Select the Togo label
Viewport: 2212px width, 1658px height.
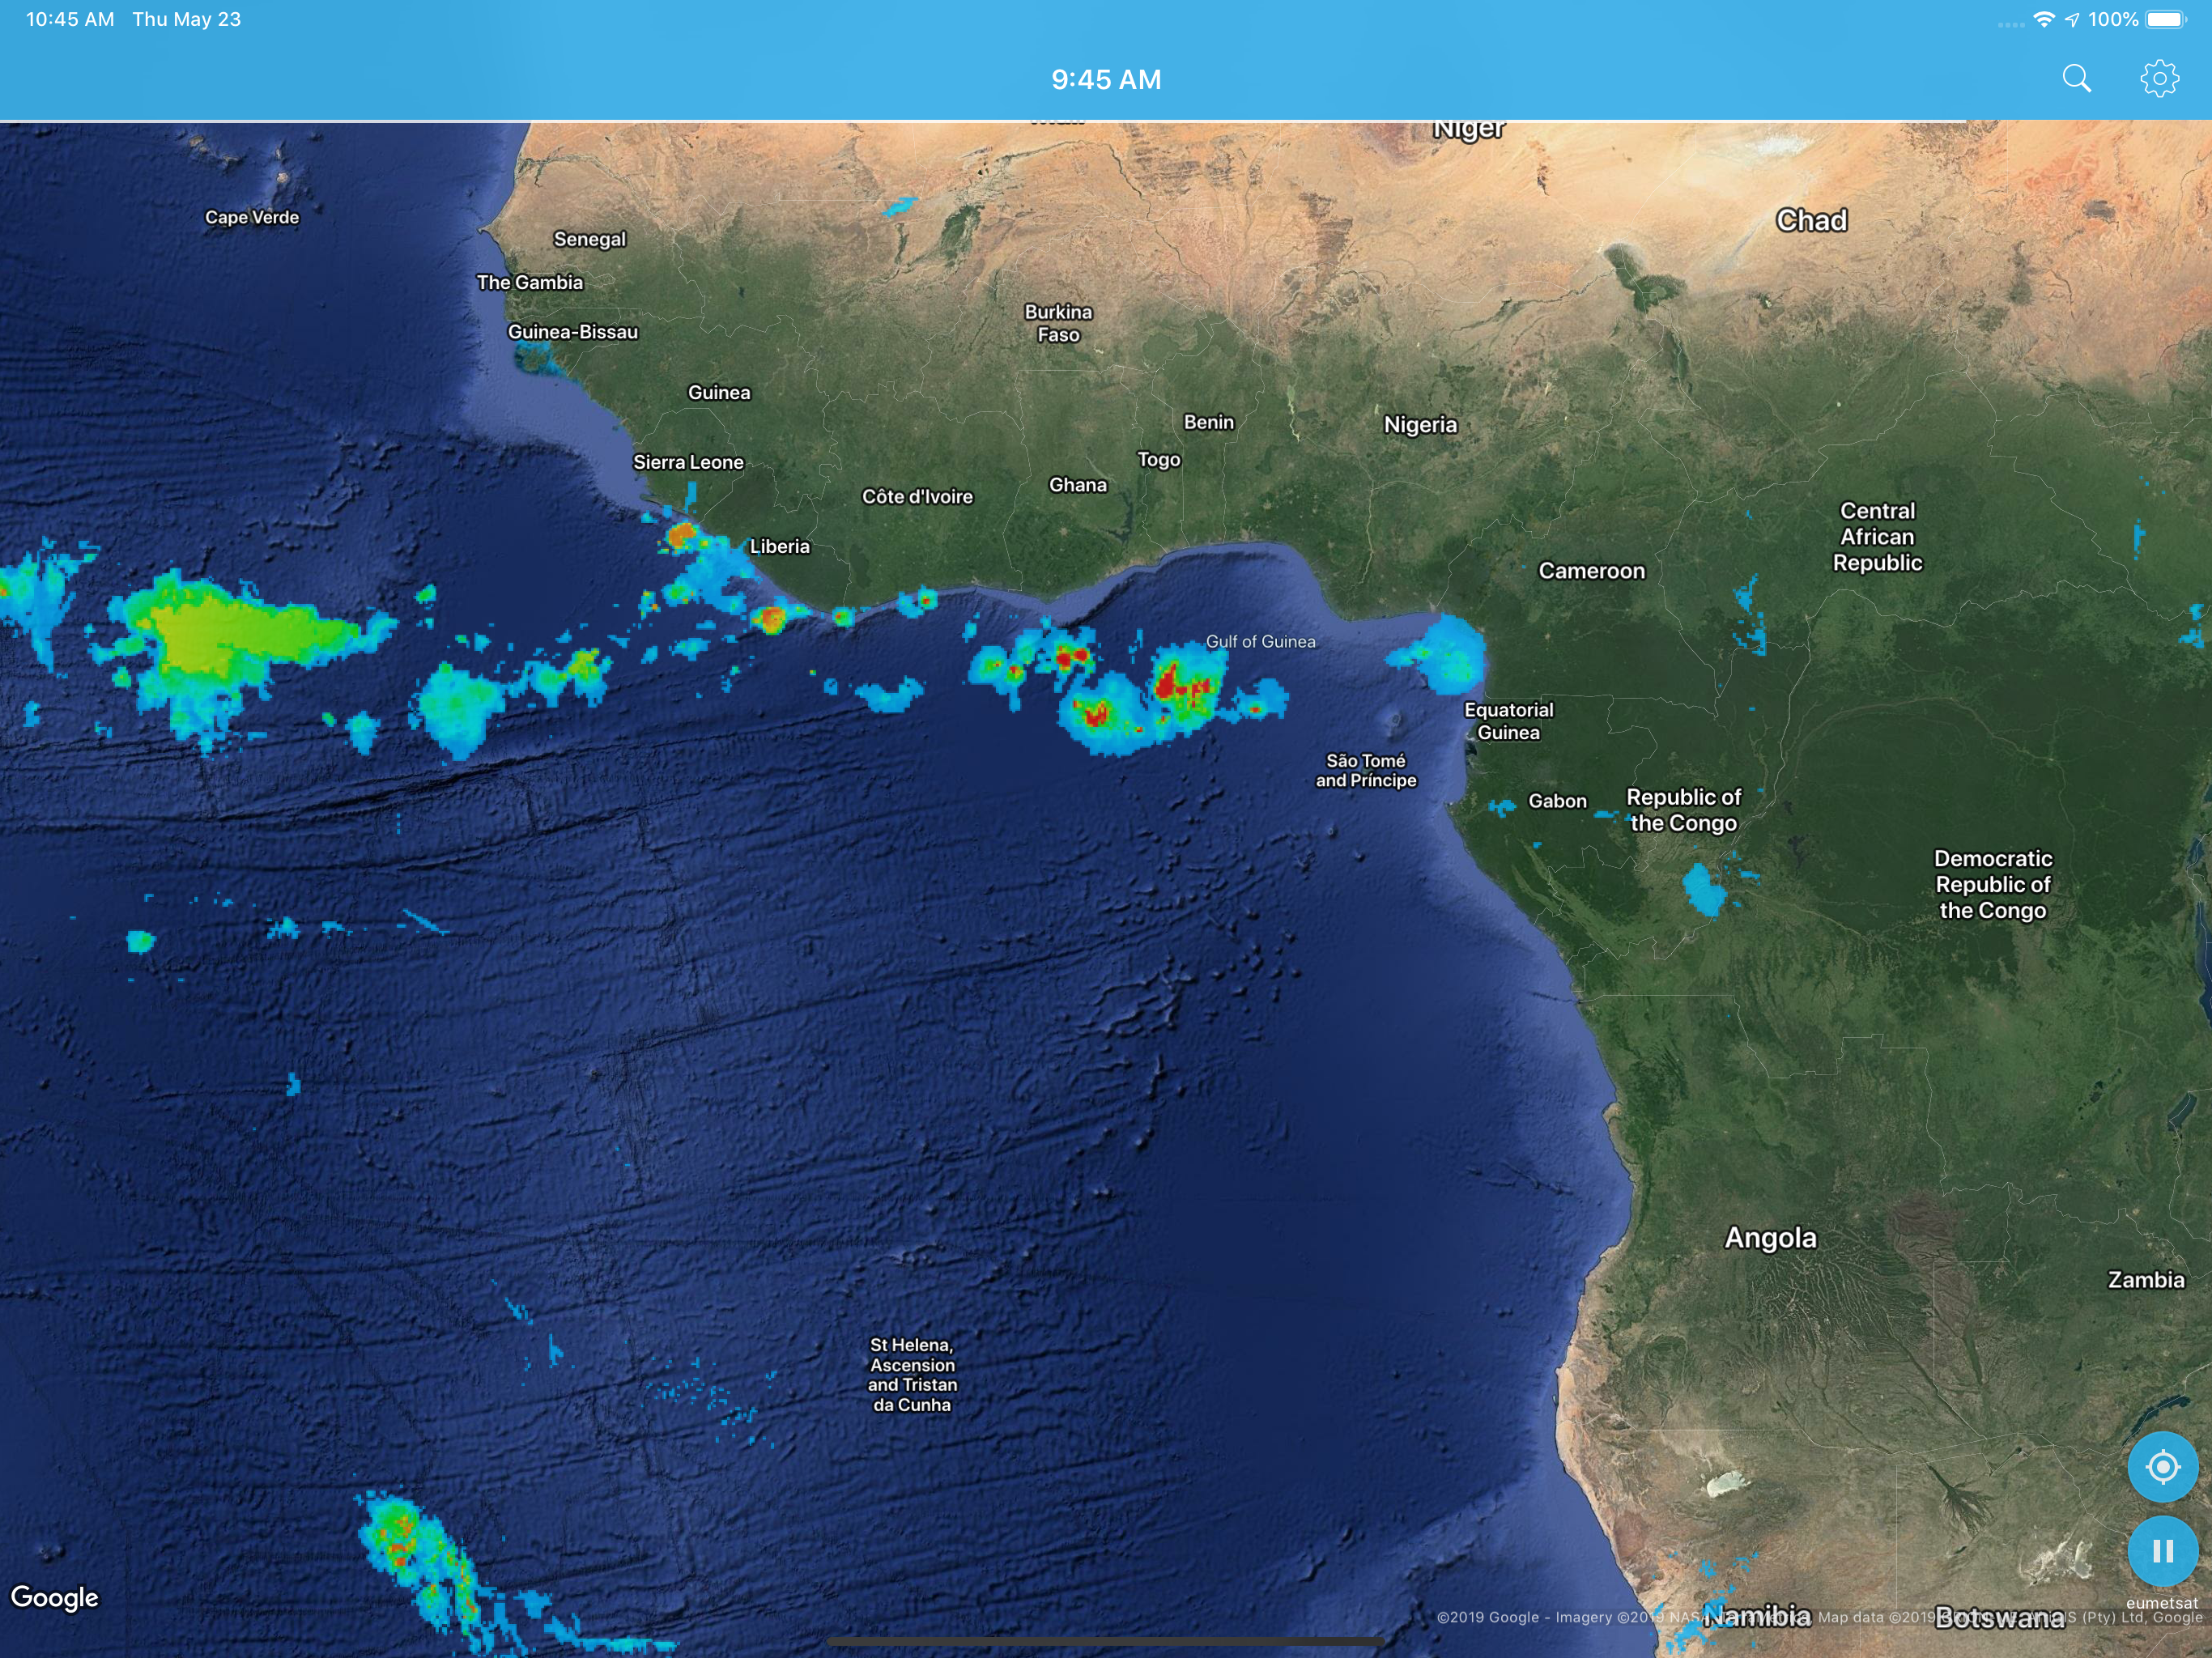pos(1159,460)
